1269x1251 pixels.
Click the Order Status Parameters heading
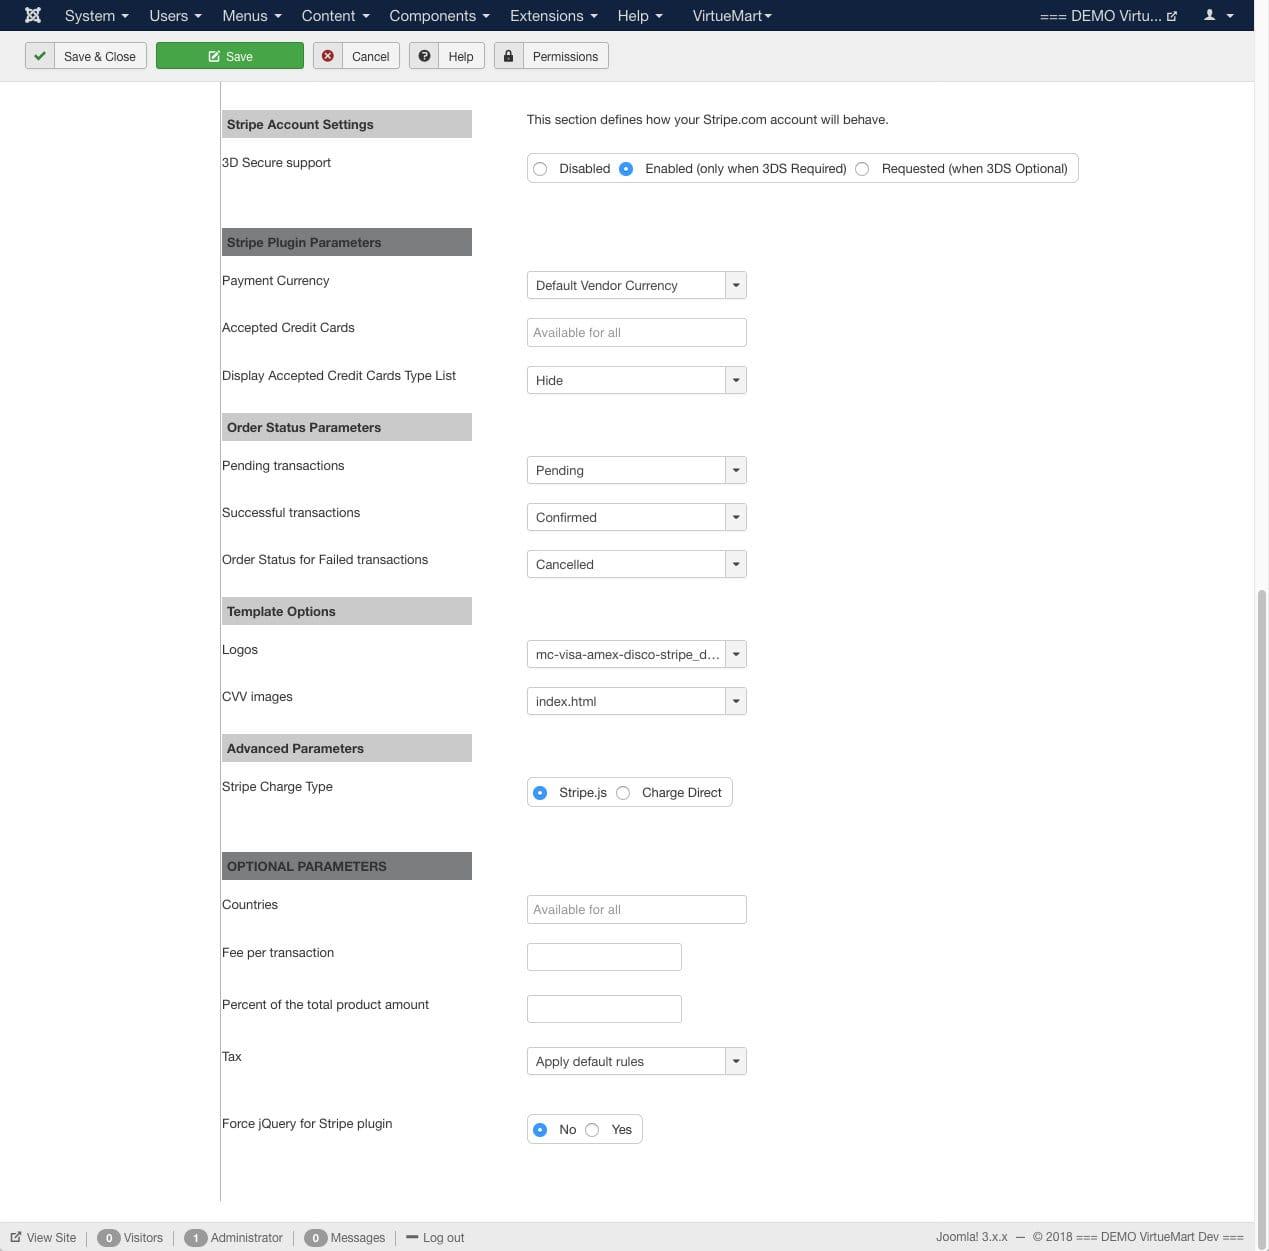tap(346, 427)
